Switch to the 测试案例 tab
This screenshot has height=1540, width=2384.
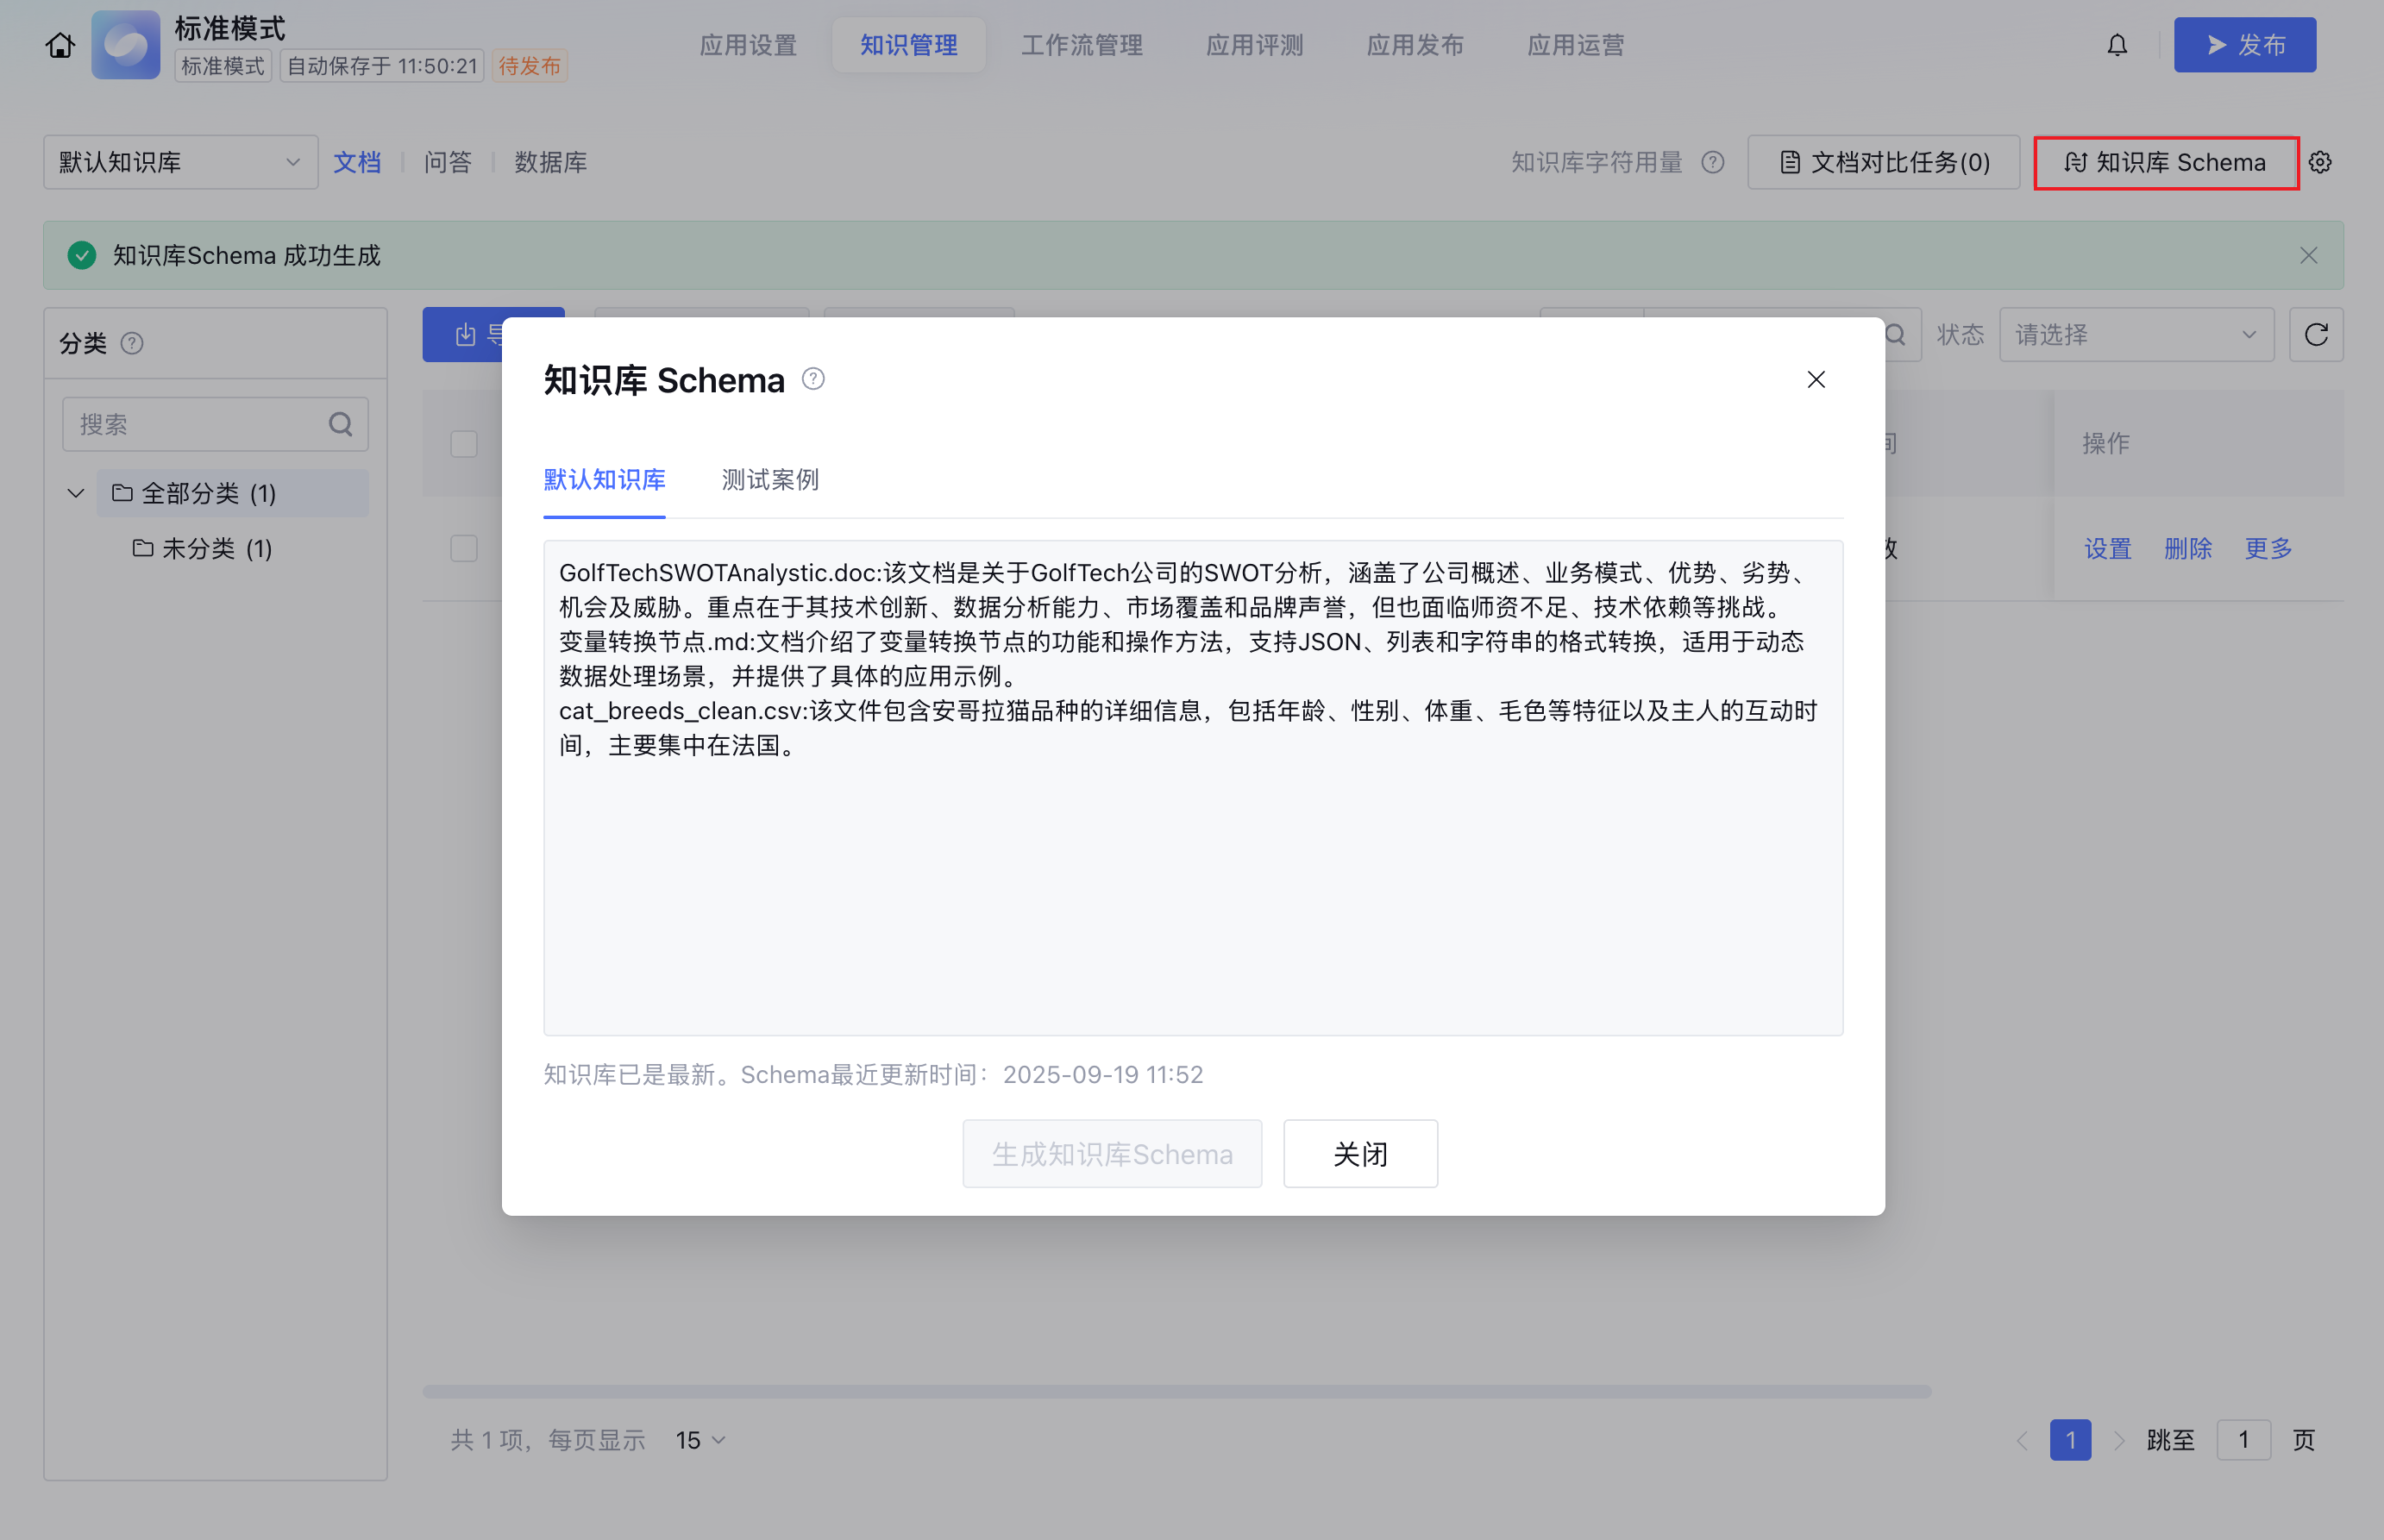[x=770, y=480]
